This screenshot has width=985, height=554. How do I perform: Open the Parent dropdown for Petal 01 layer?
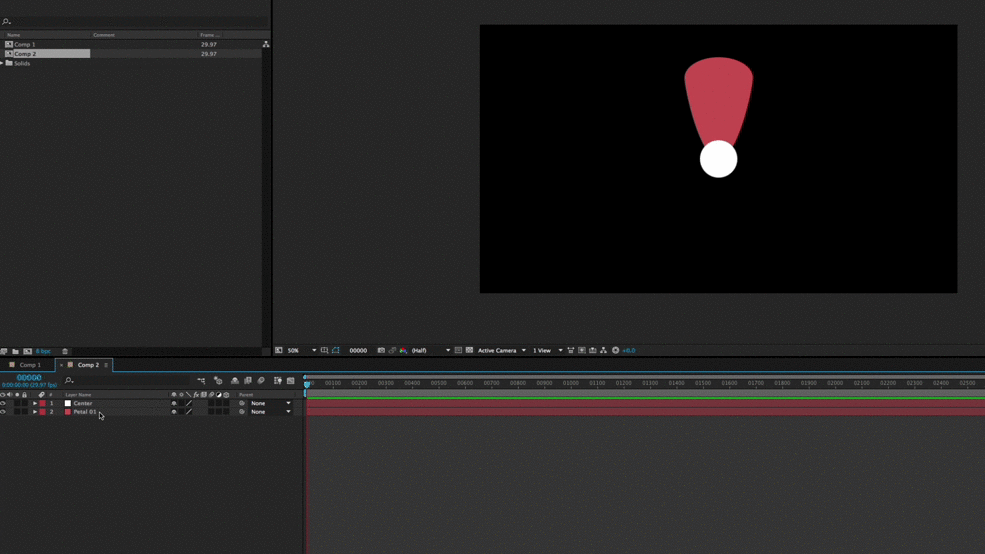(x=271, y=412)
